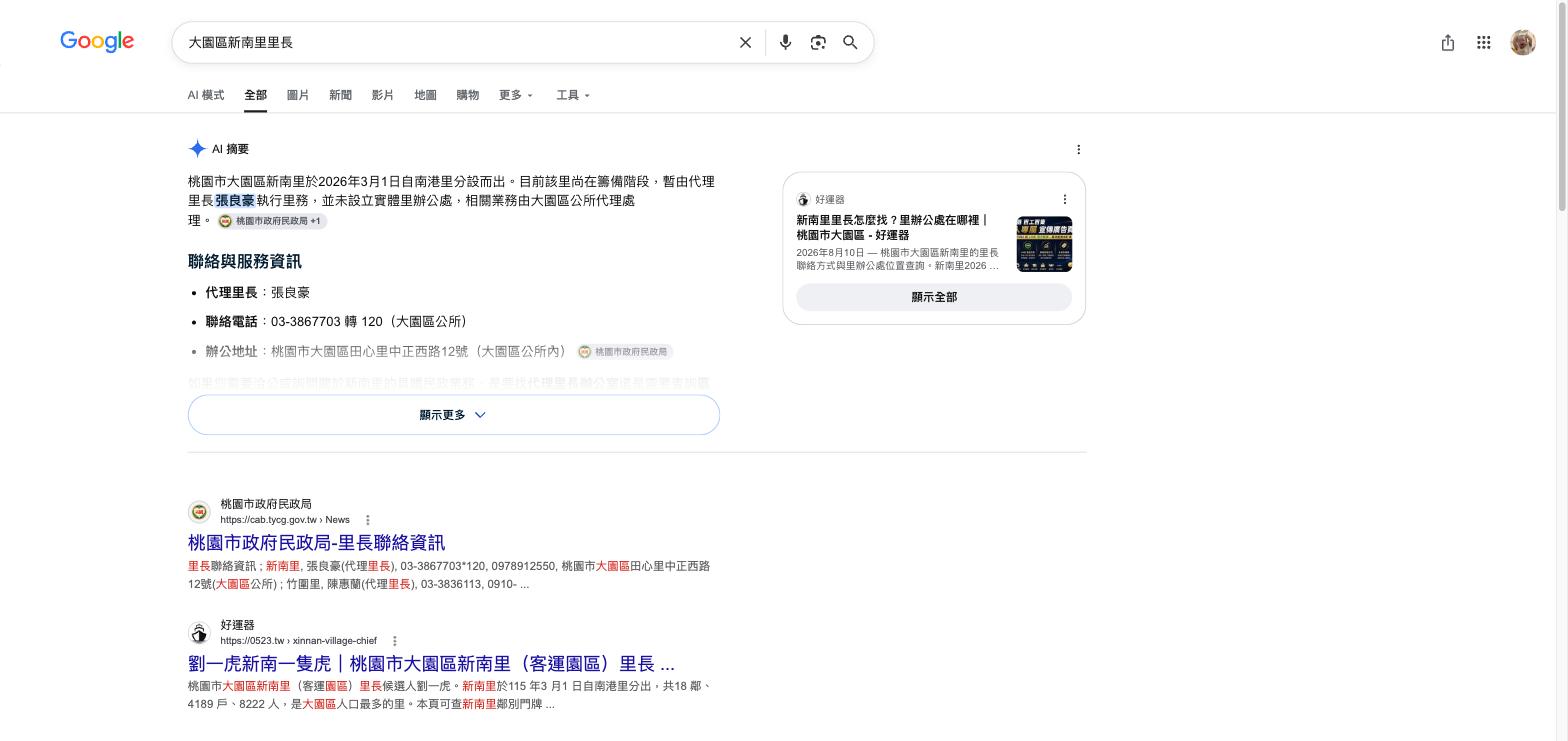The height and width of the screenshot is (741, 1568).
Task: Switch to 新聞 tab
Action: 340,95
